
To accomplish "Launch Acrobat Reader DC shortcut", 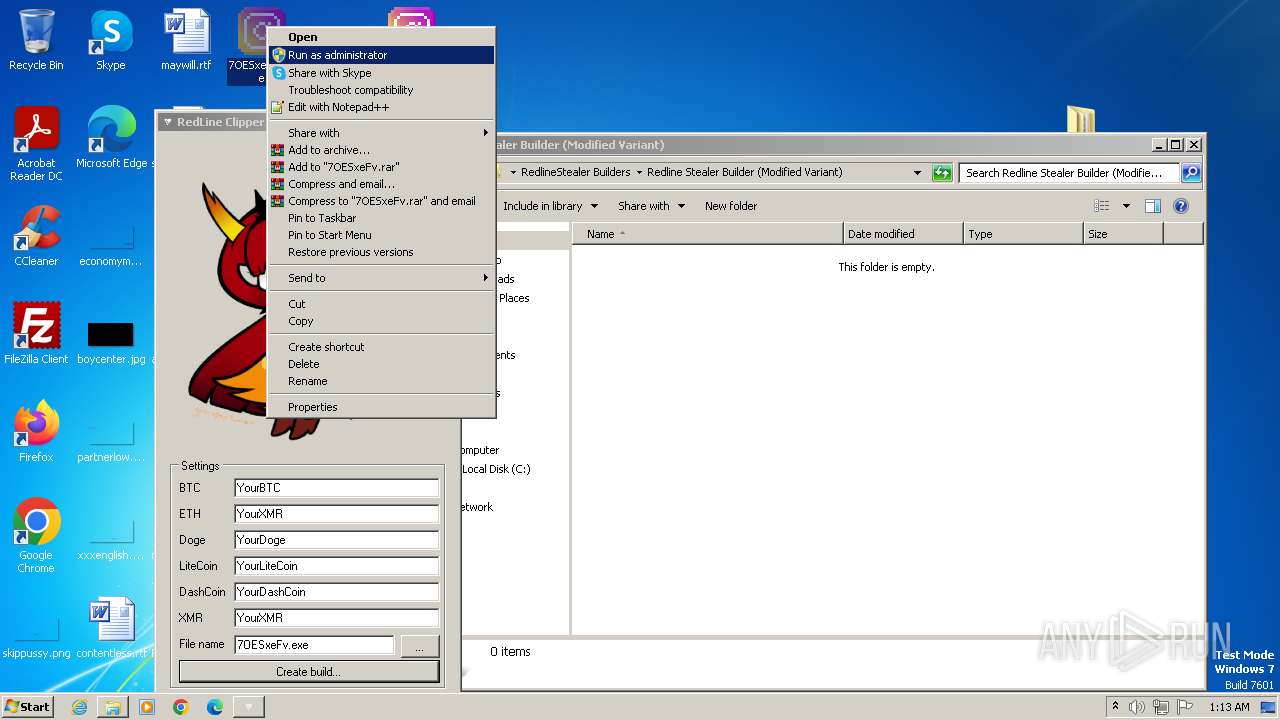I will [36, 144].
